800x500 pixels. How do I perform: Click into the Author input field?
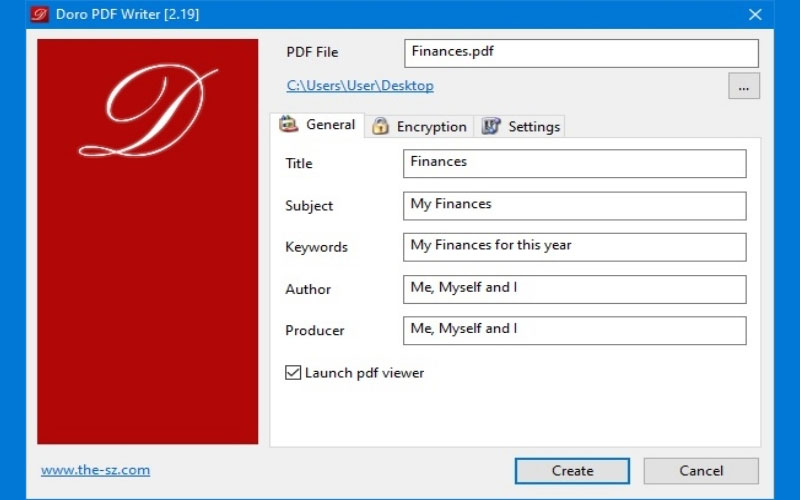point(574,289)
